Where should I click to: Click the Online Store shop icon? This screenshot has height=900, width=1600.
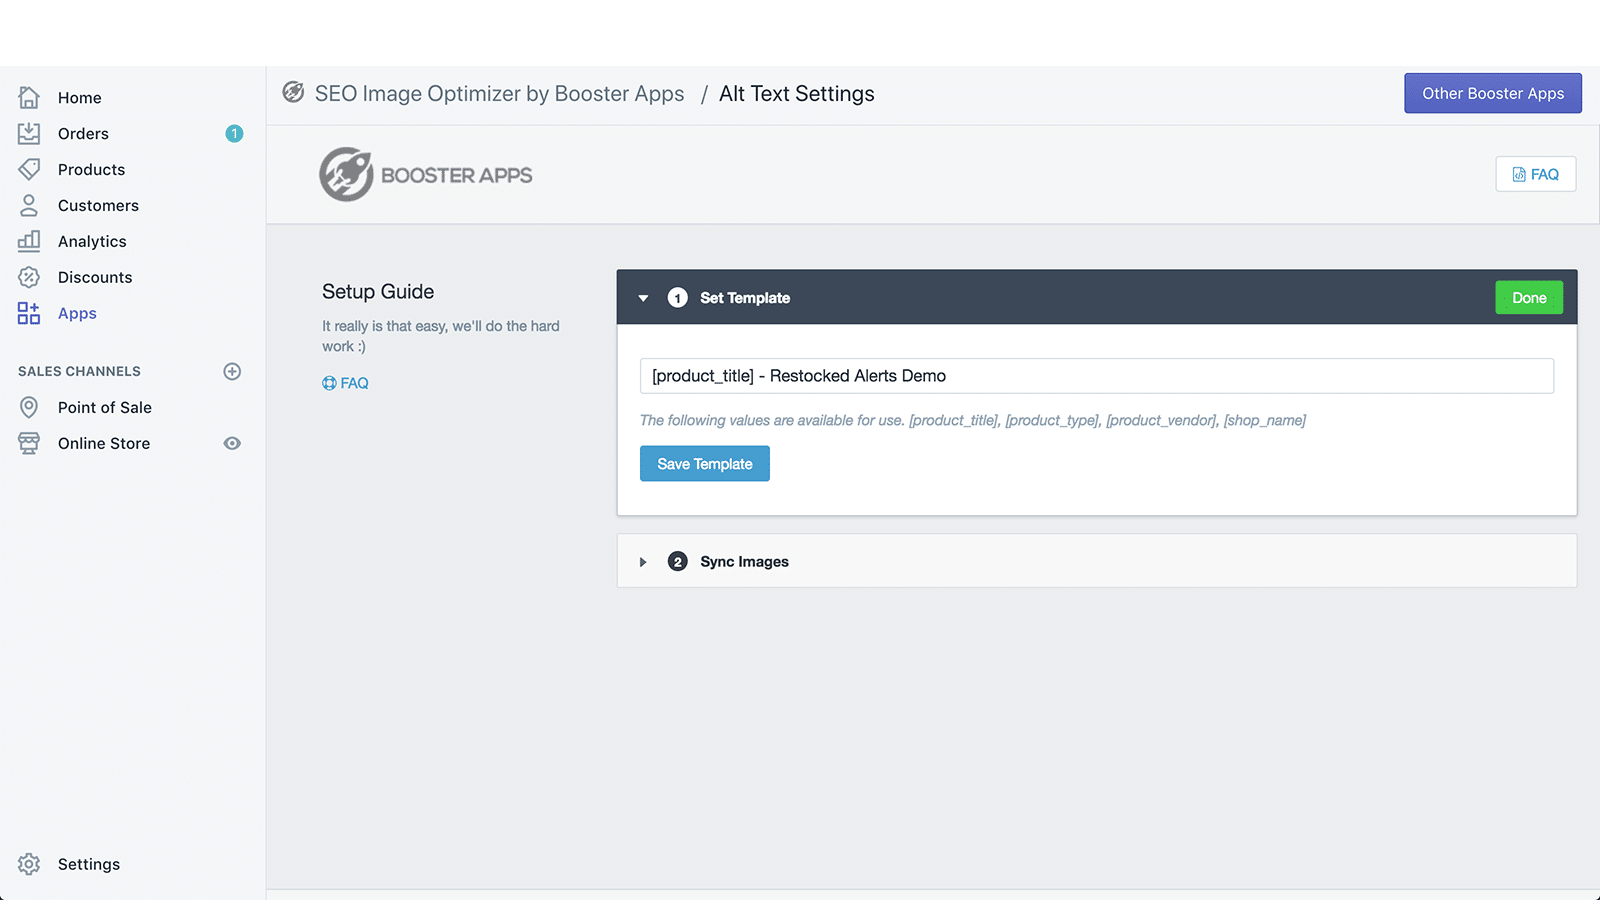29,443
